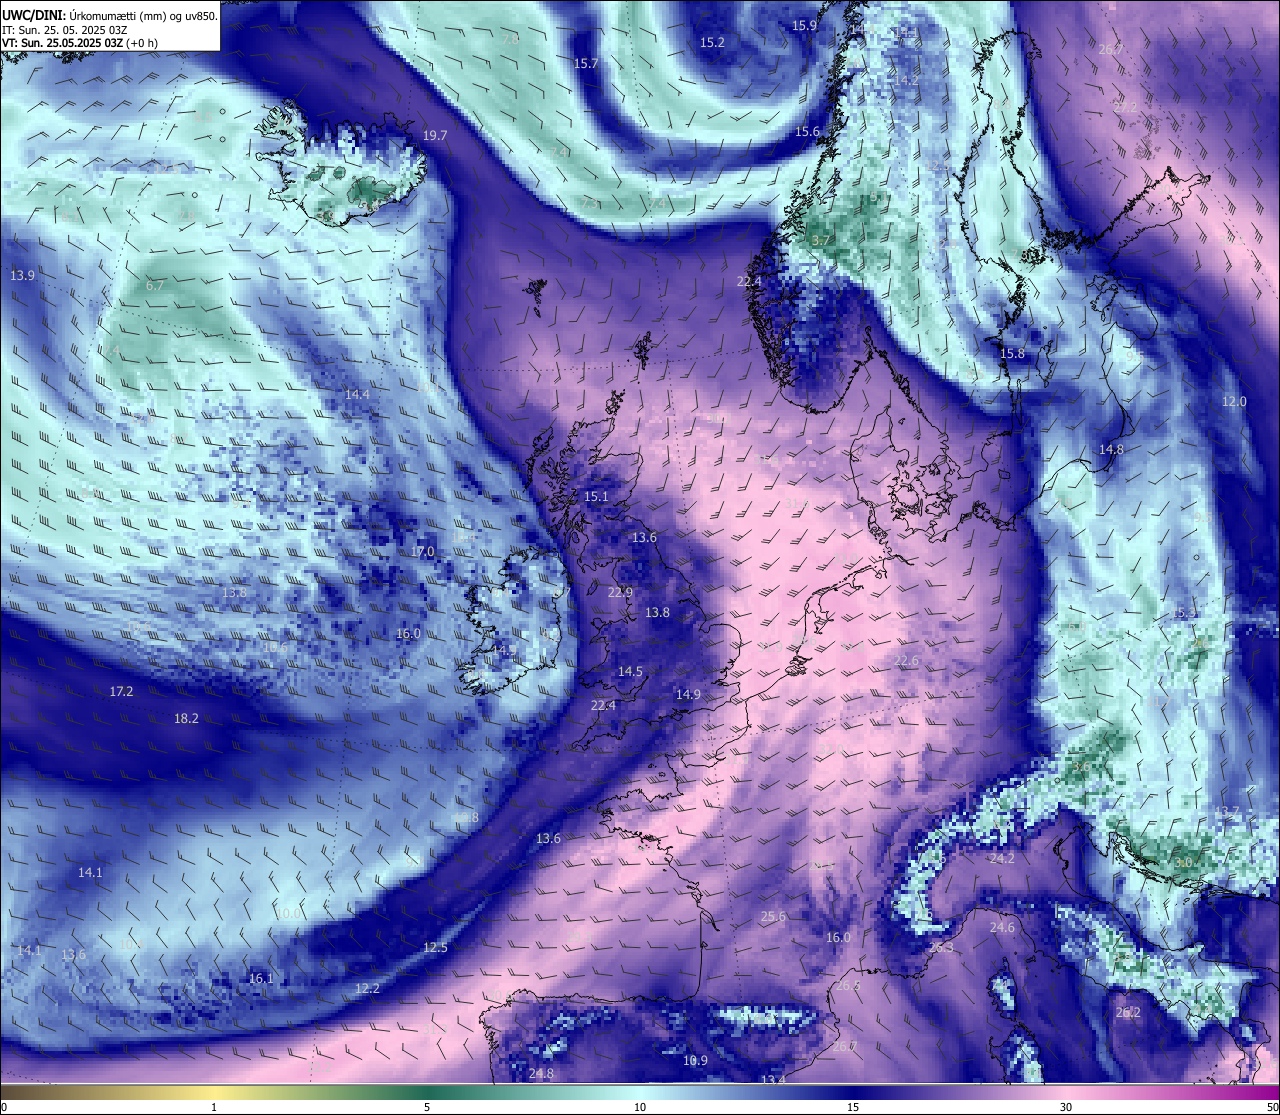Click the 22.9 value on the map
The width and height of the screenshot is (1280, 1115).
click(x=620, y=592)
